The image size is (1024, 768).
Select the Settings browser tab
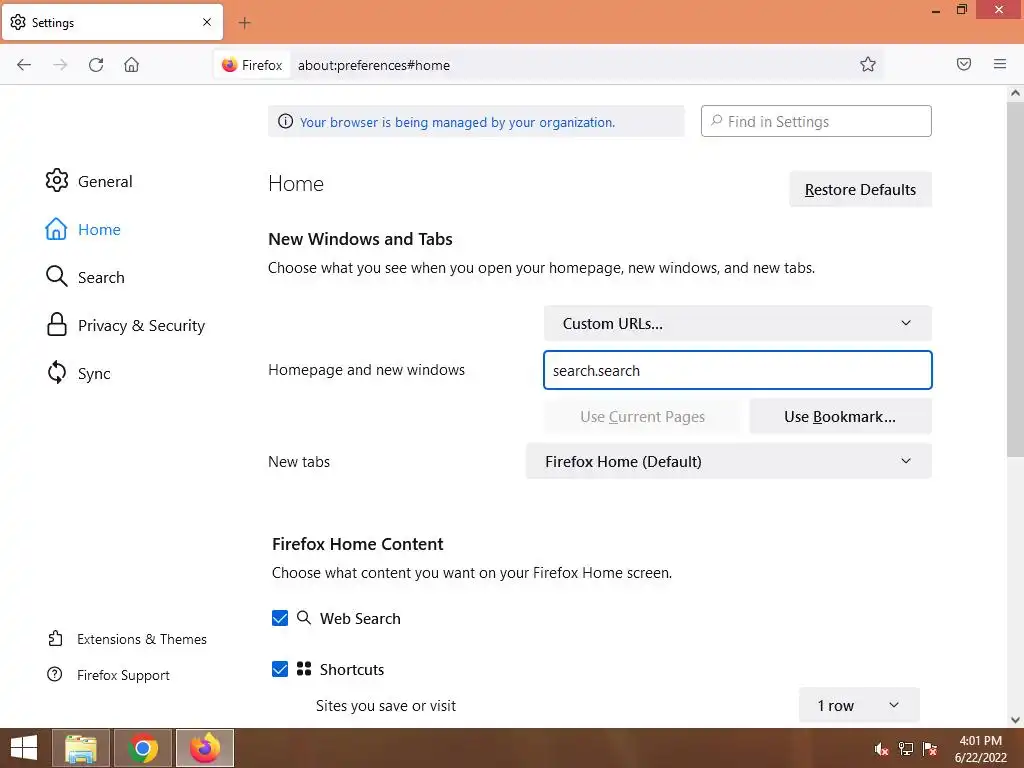(112, 23)
